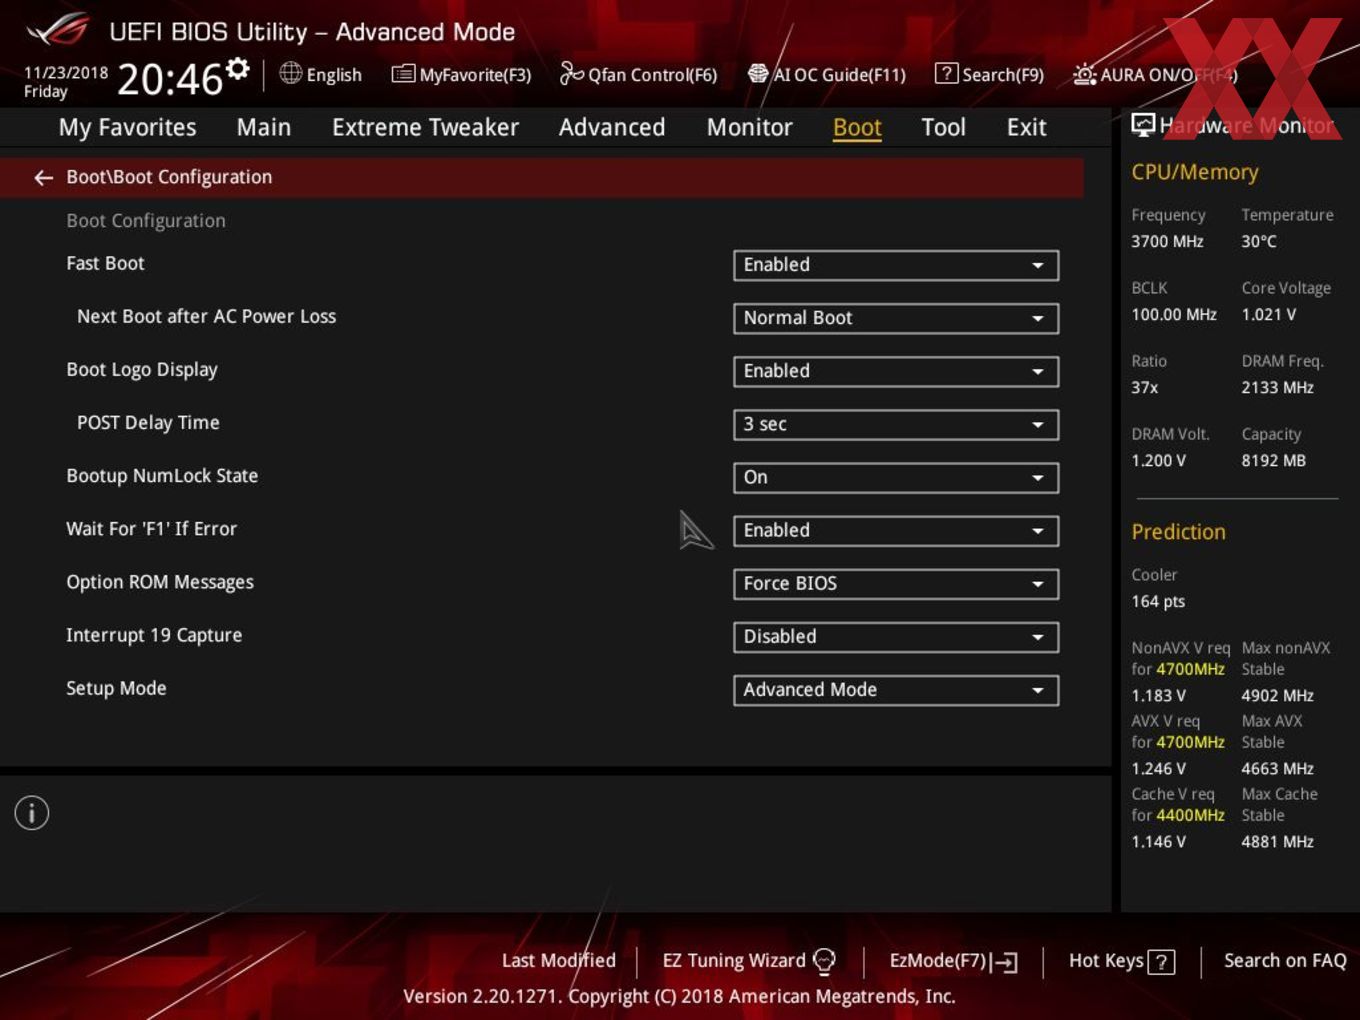Open Boot Logo Display dropdown
Viewport: 1360px width, 1020px height.
coord(896,371)
